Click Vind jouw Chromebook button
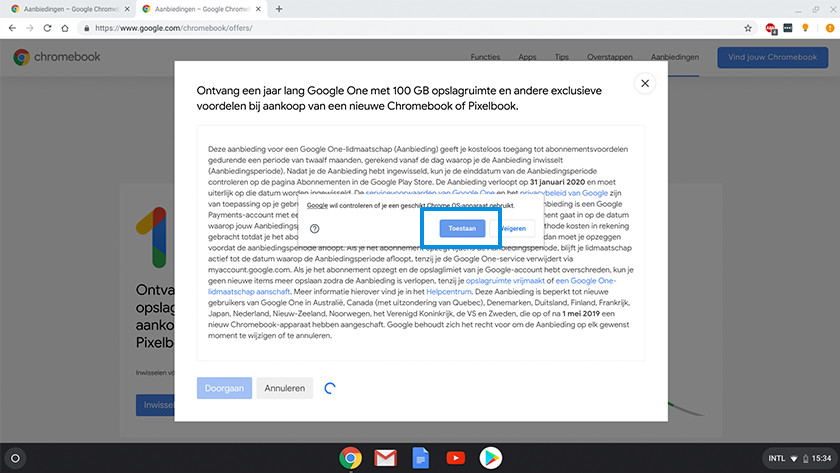 (x=772, y=57)
